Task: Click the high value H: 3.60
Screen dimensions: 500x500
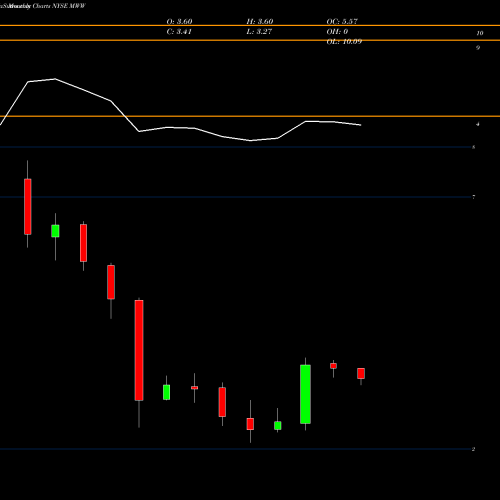Action: point(260,21)
